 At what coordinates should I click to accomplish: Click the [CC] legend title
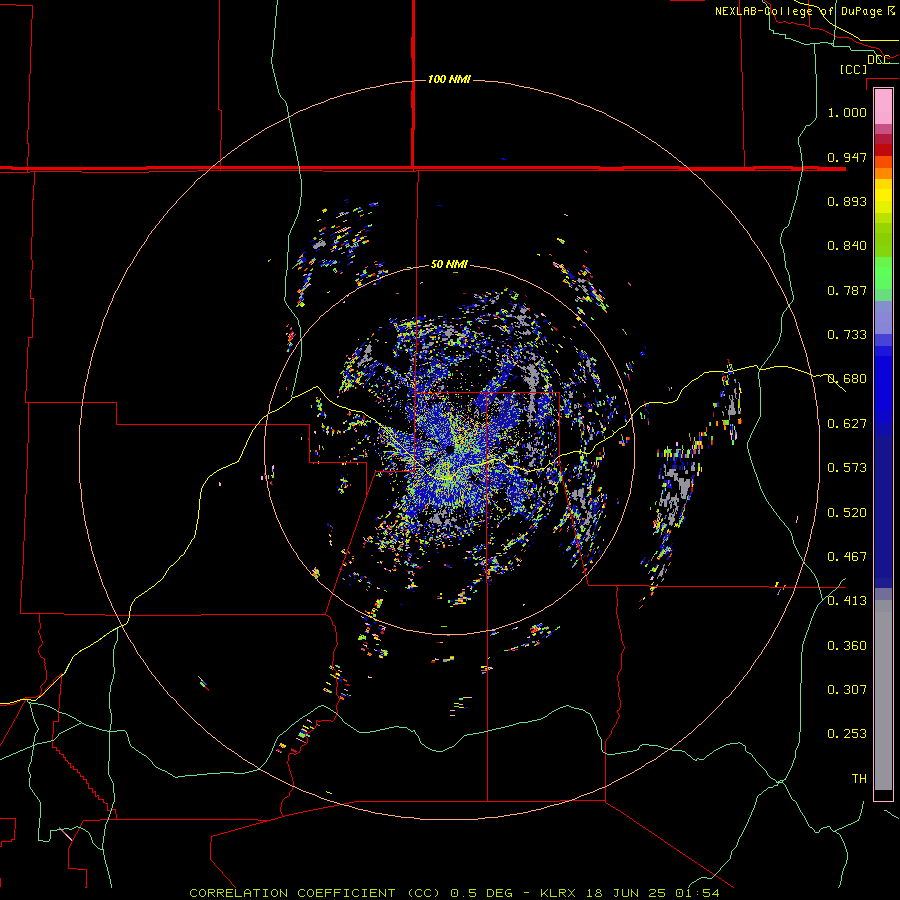pyautogui.click(x=853, y=69)
